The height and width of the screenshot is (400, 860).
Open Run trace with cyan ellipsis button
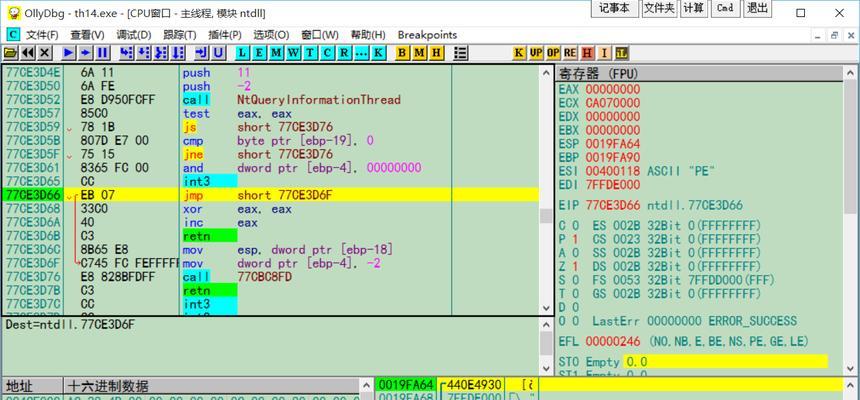click(x=361, y=53)
